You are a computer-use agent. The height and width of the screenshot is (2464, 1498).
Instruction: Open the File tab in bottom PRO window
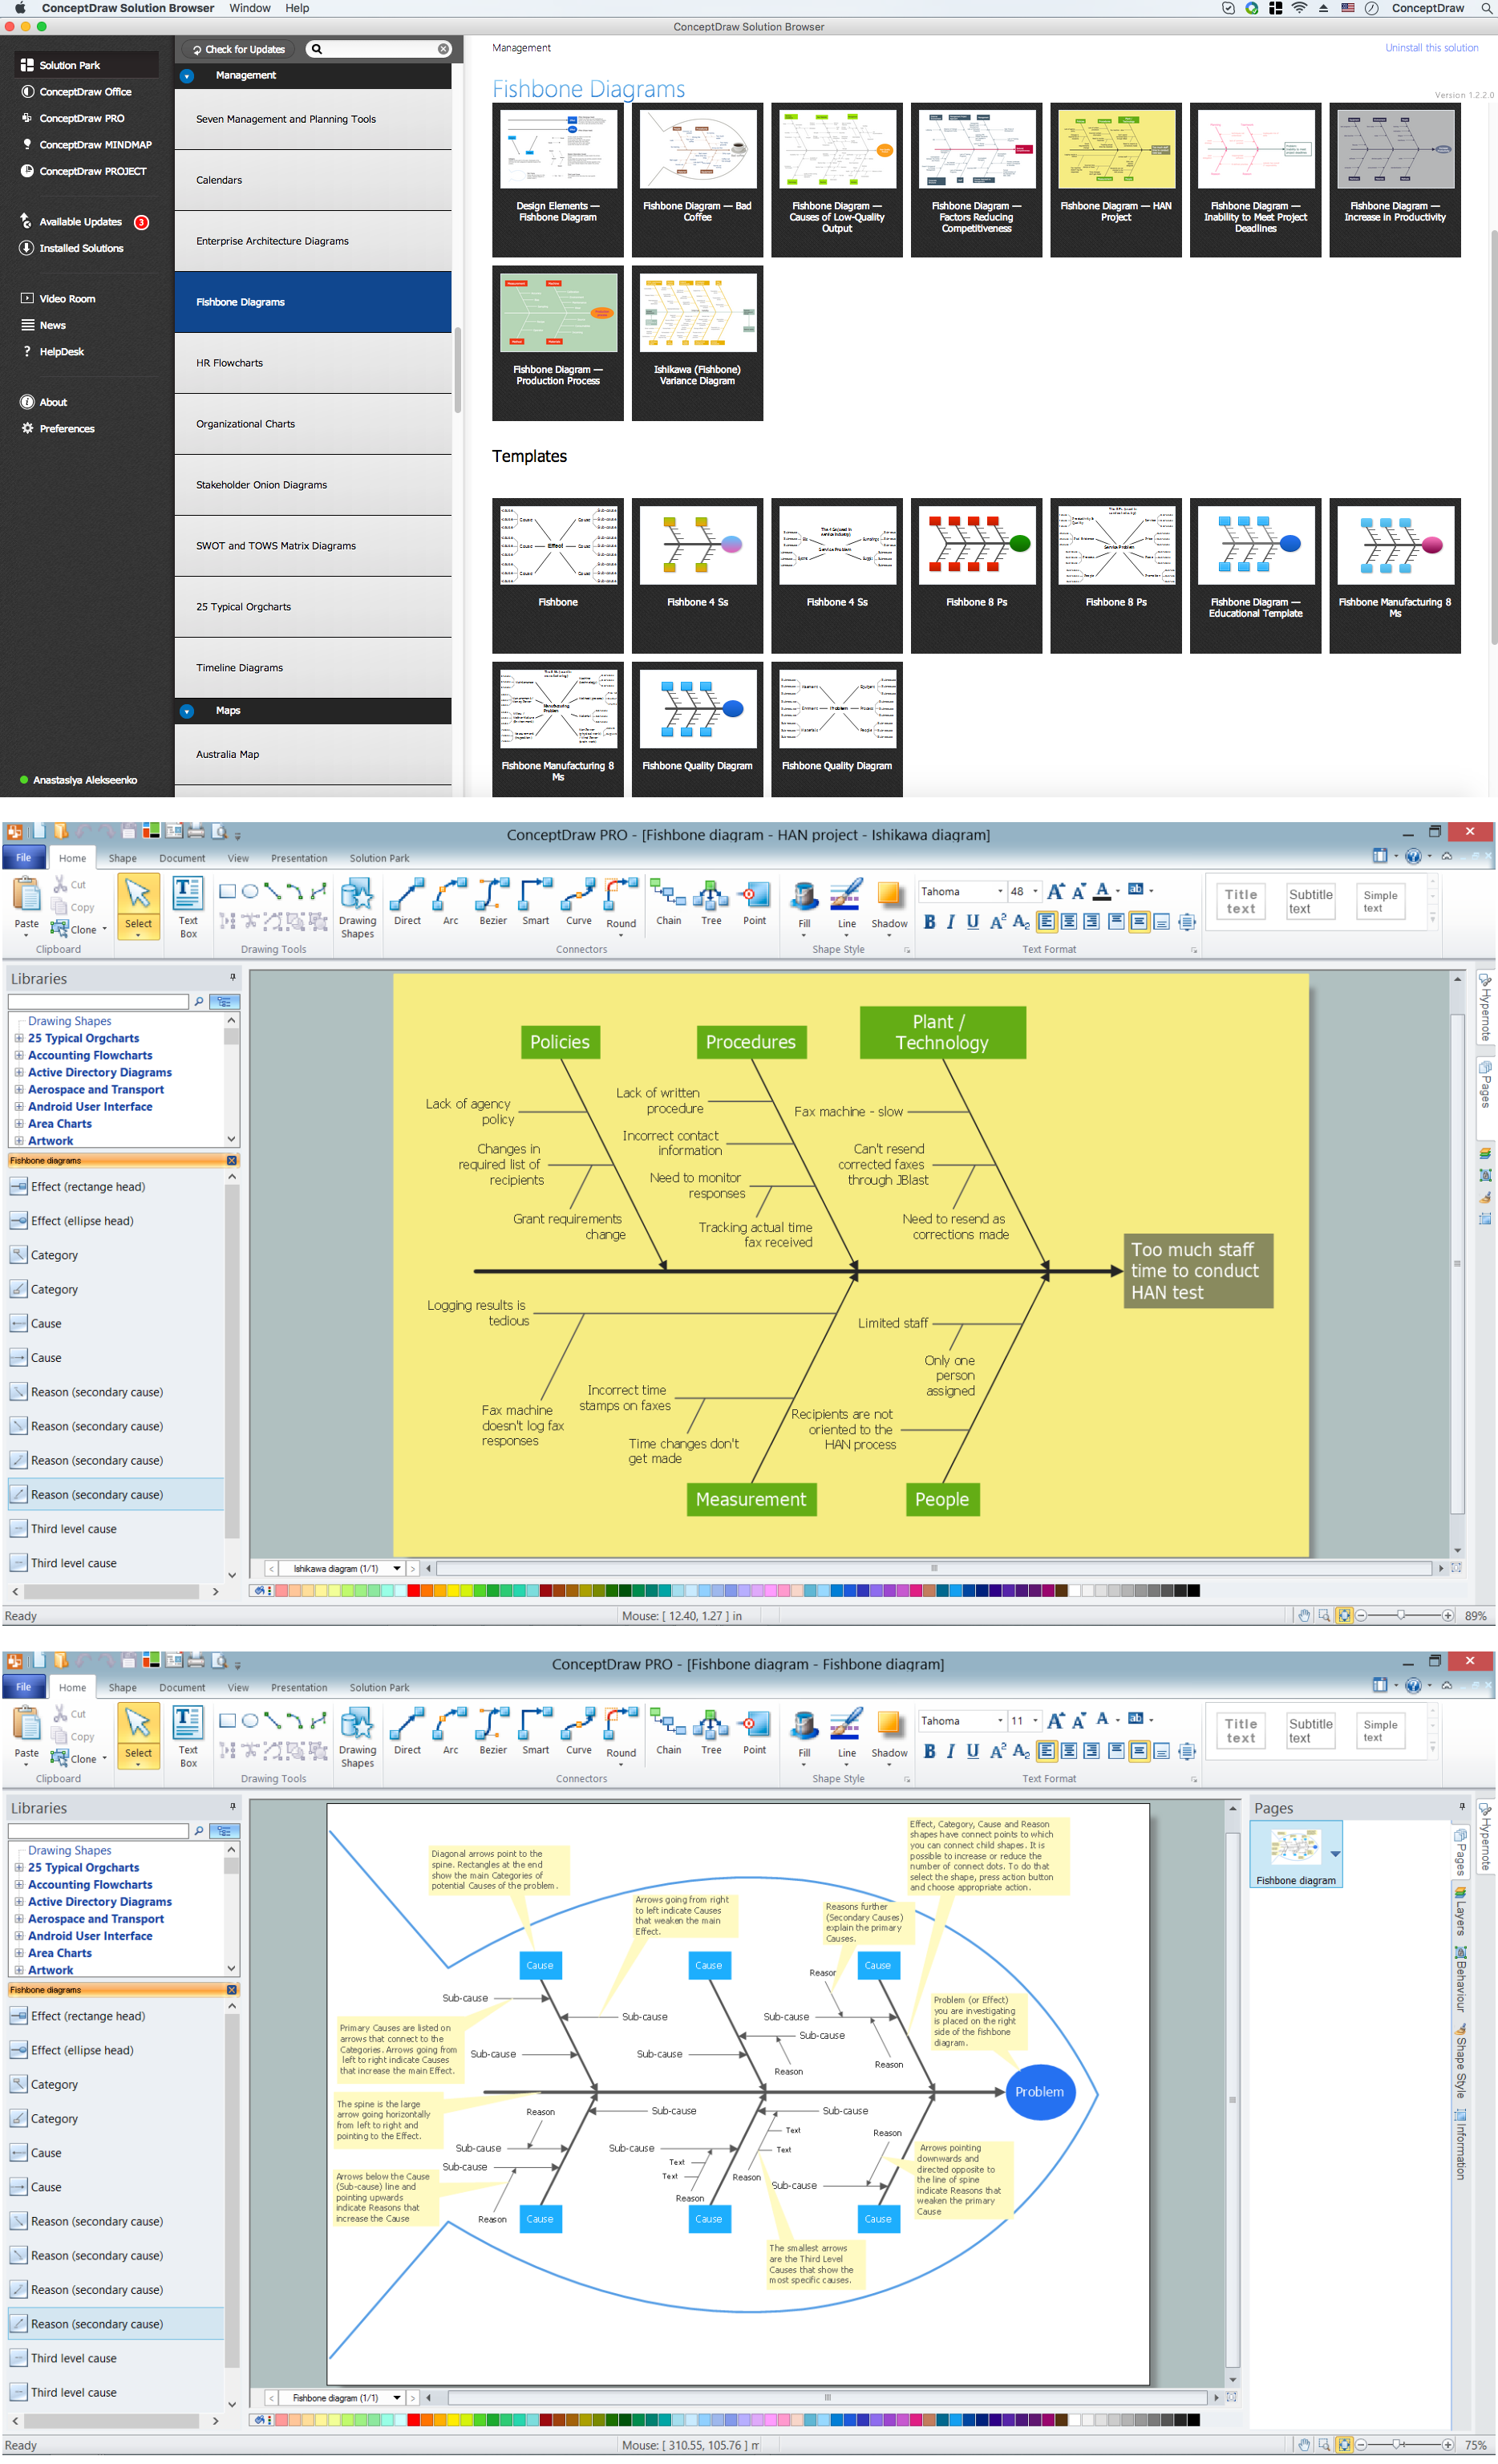pos(23,1687)
